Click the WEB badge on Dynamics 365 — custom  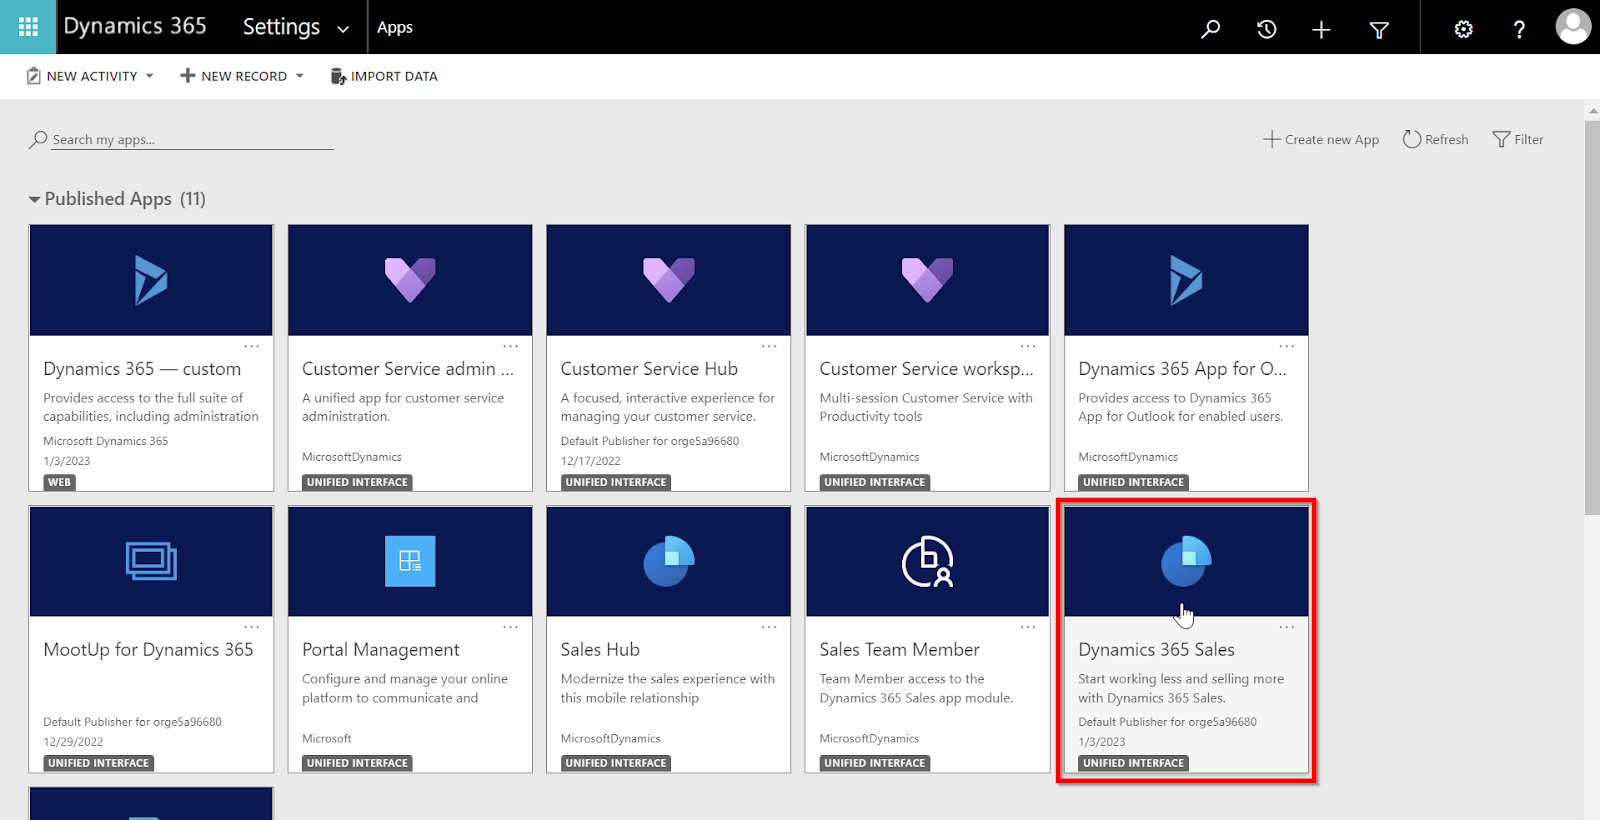60,482
